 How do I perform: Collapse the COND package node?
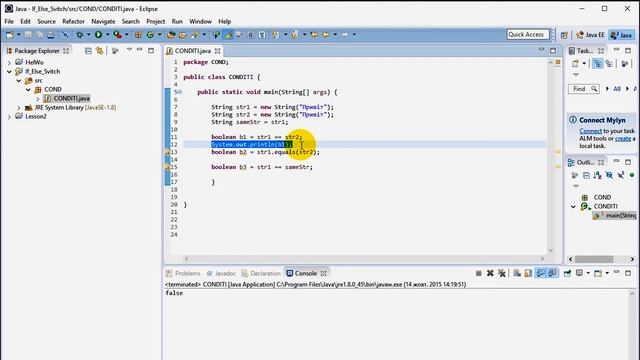(x=28, y=89)
